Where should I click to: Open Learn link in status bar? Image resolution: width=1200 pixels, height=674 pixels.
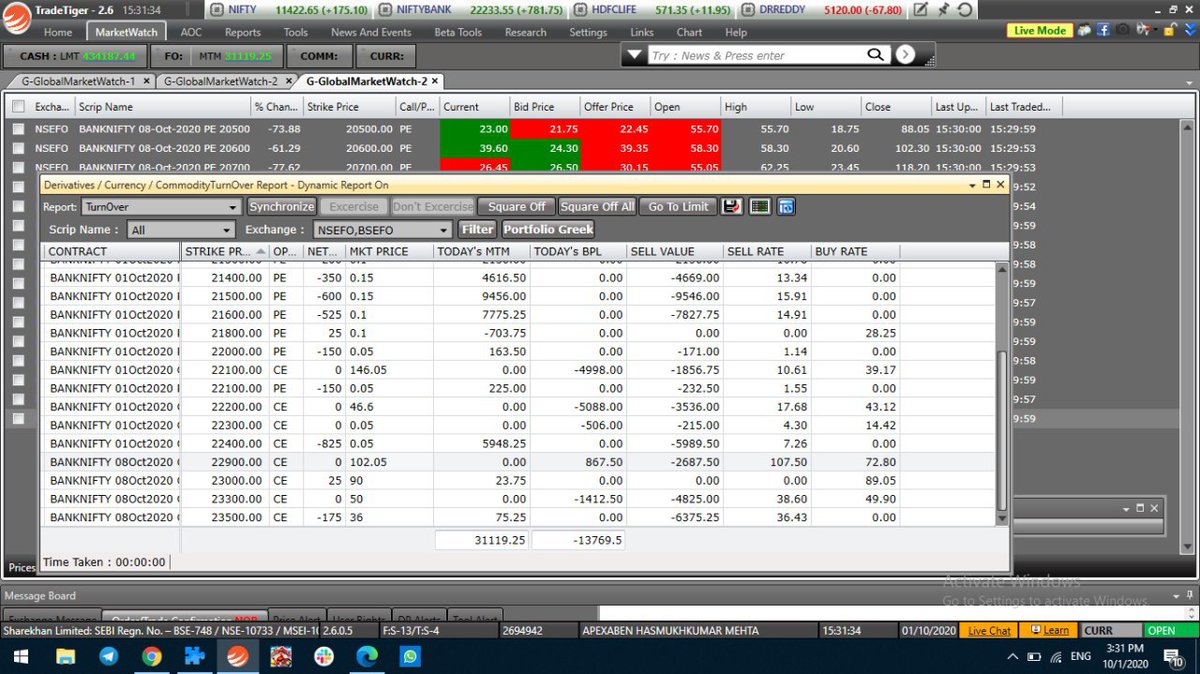(x=1051, y=631)
